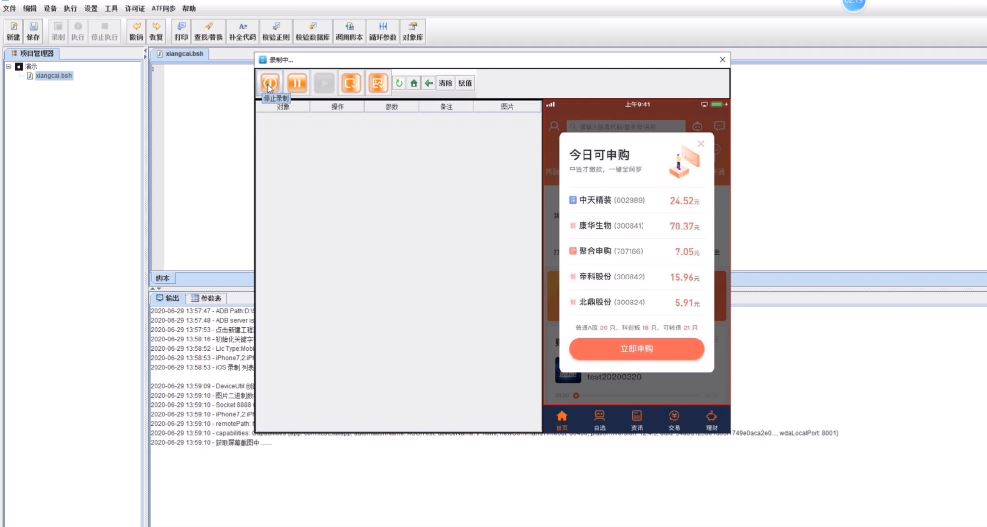The width and height of the screenshot is (987, 527).
Task: Tap the 资讯 icon in phone bottom bar
Action: click(637, 420)
